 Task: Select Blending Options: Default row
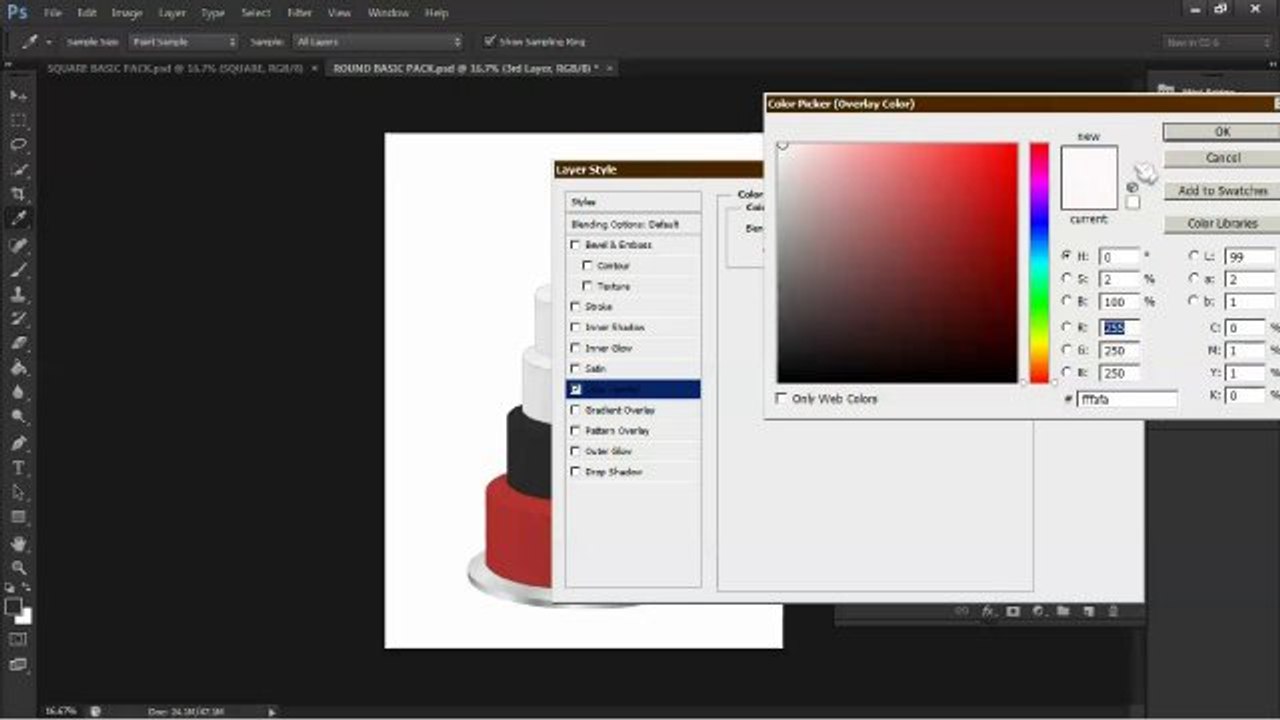point(633,224)
